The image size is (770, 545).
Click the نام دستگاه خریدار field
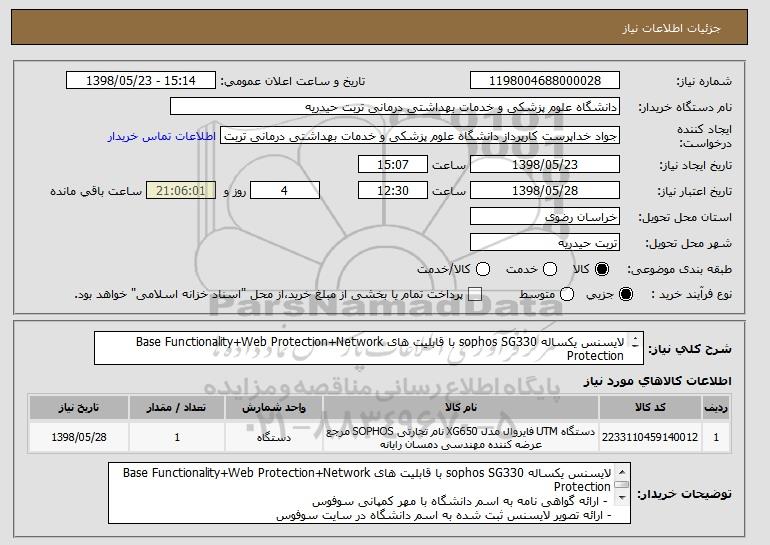pyautogui.click(x=395, y=107)
